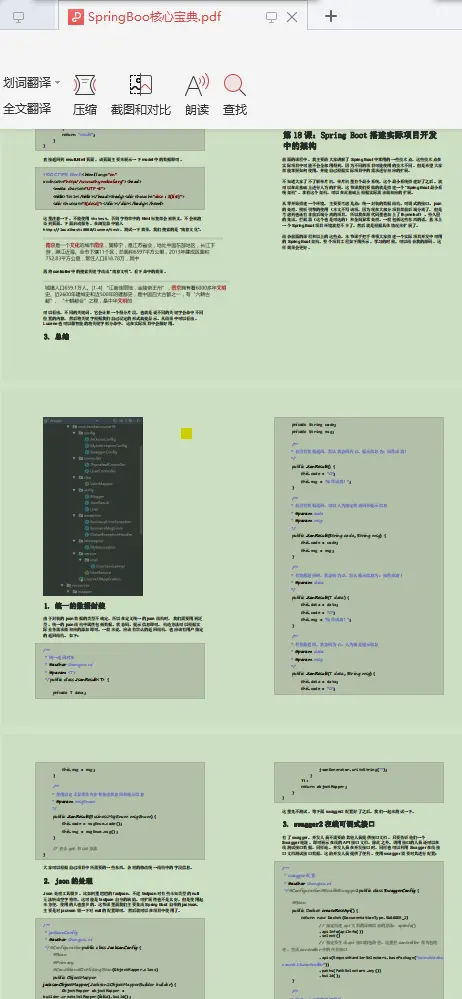Click the monitor icon inside SpringBoo tab
462x999 pixels.
pos(271,17)
